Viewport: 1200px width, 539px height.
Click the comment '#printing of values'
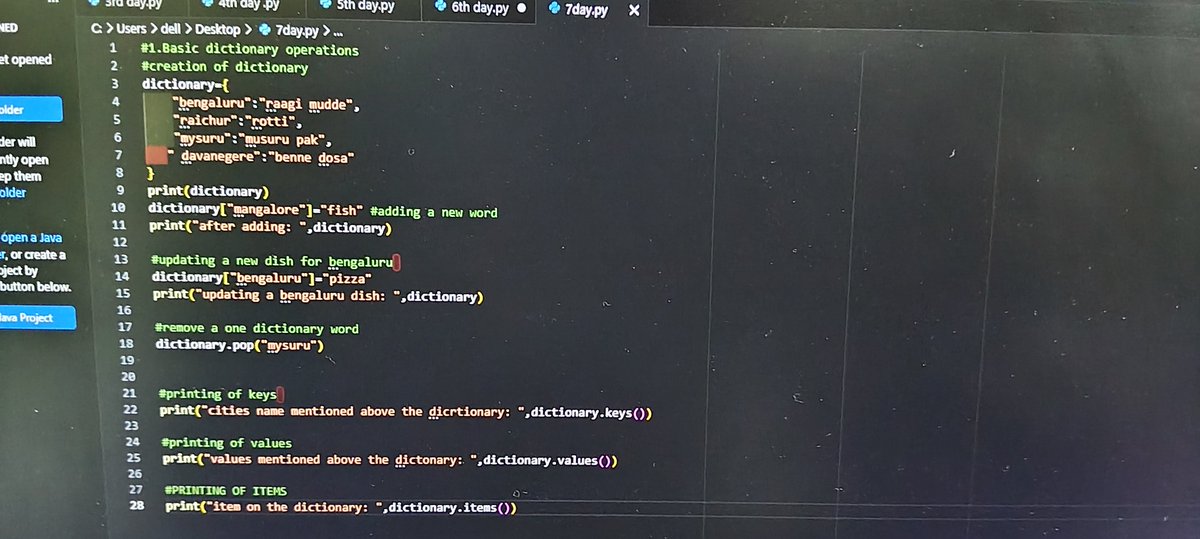click(226, 442)
